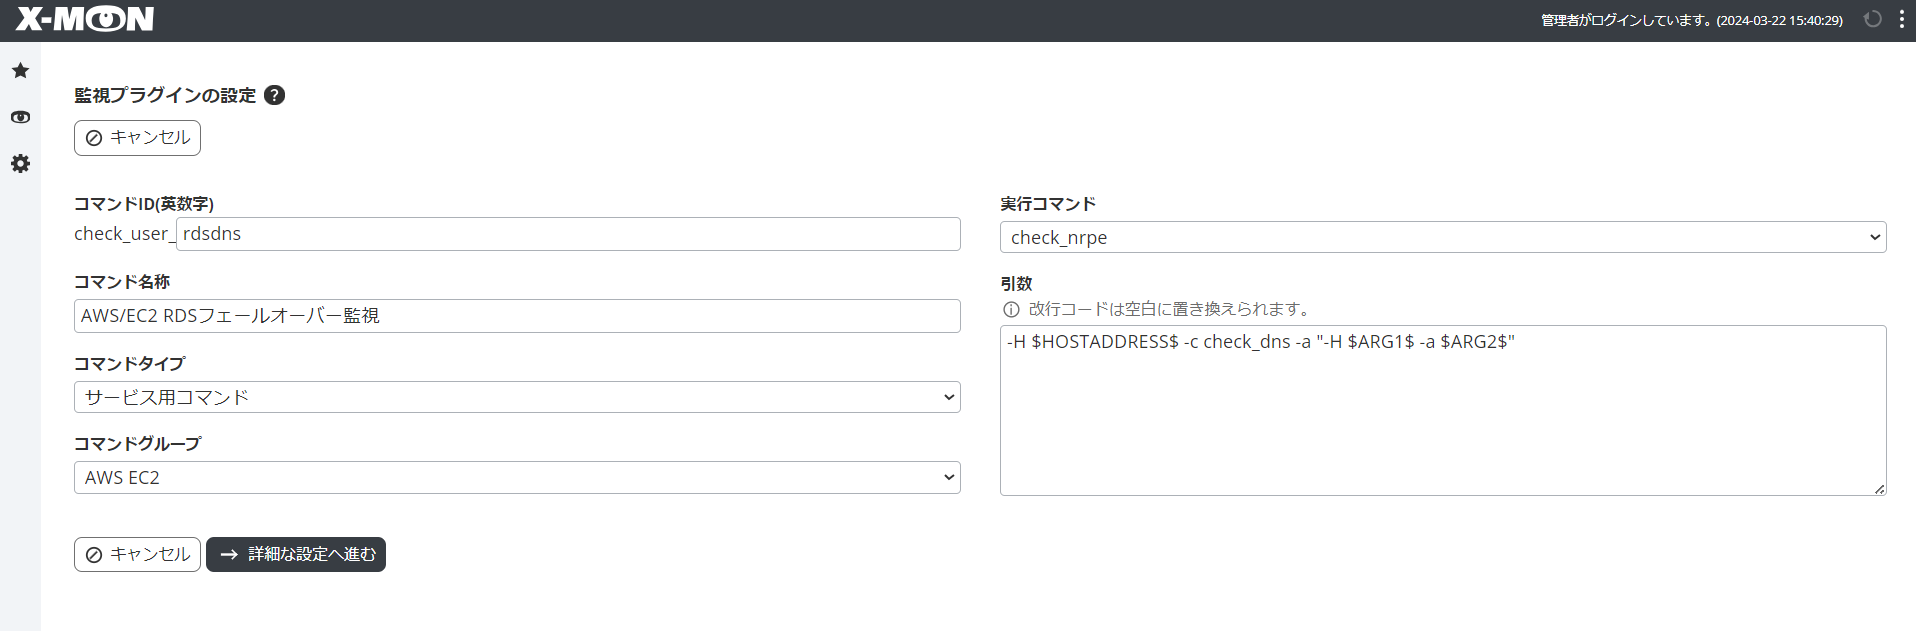
Task: Click the 監視プラグインの設定 heading
Action: coord(165,95)
